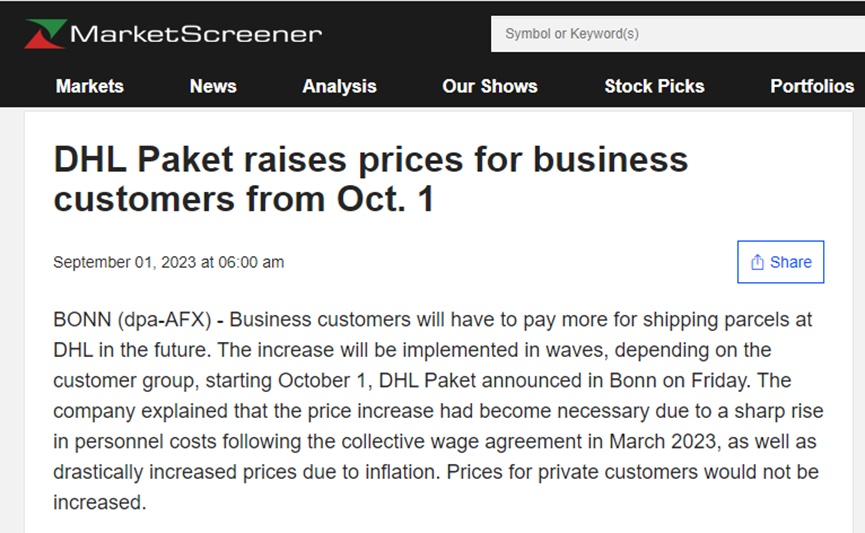The width and height of the screenshot is (865, 533).
Task: Click the word Share in the outlined button
Action: pos(791,262)
